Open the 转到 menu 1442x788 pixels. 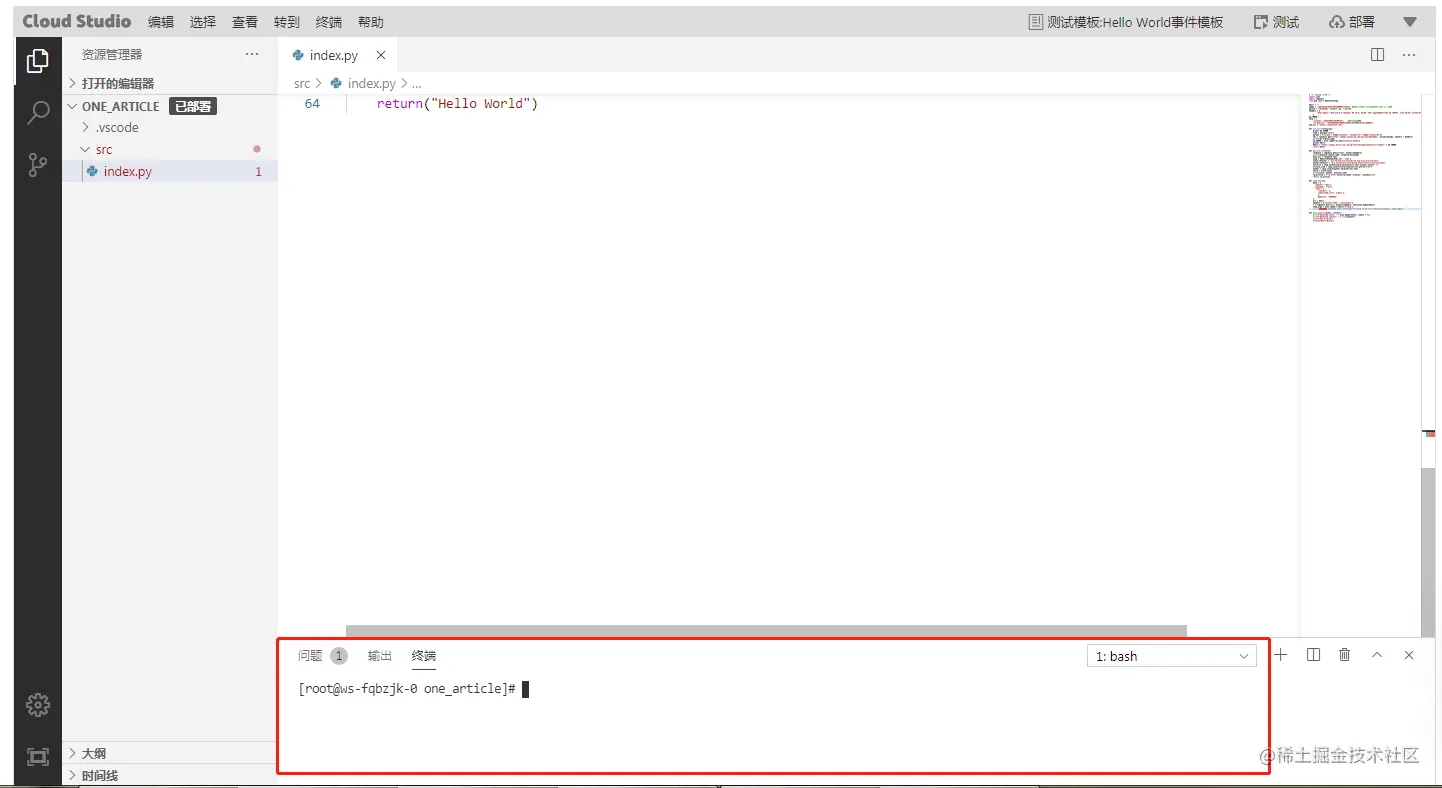click(287, 22)
